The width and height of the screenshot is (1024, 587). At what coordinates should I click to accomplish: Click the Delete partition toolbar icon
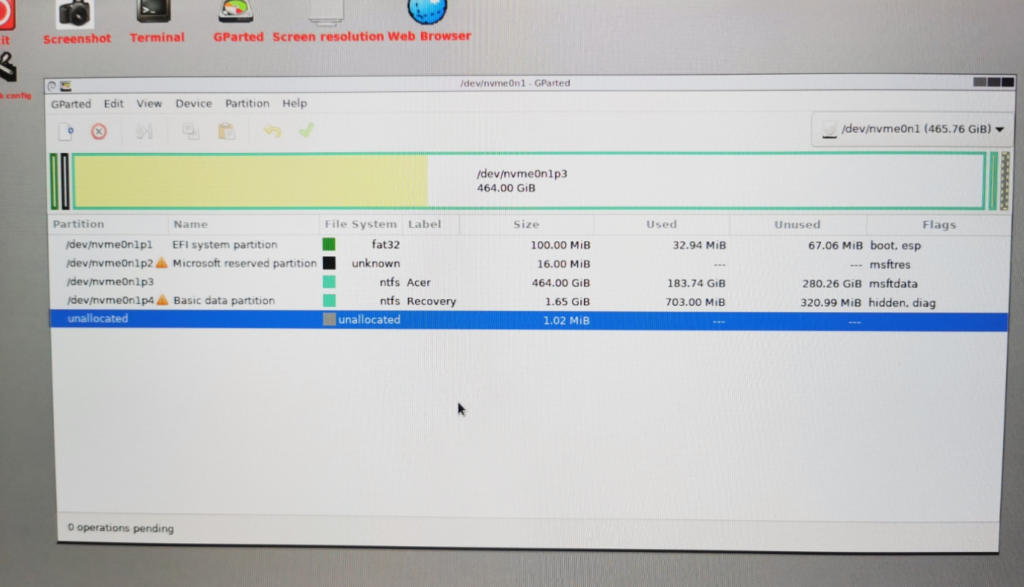click(x=99, y=131)
